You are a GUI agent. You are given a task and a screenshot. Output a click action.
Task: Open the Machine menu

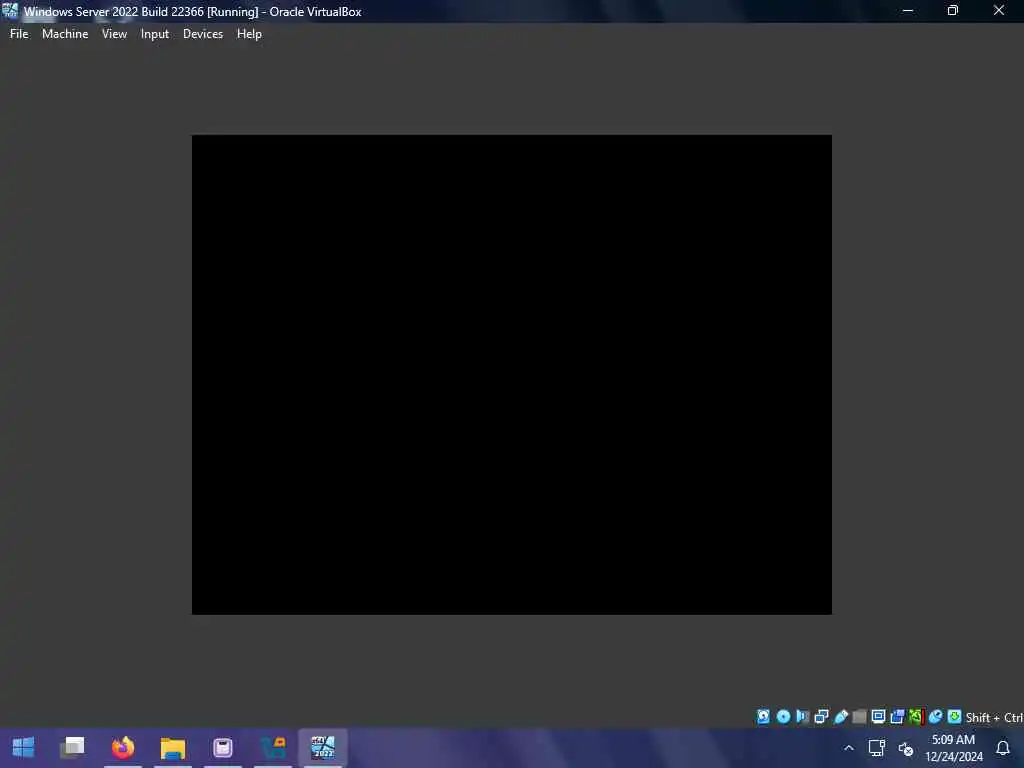(x=65, y=34)
